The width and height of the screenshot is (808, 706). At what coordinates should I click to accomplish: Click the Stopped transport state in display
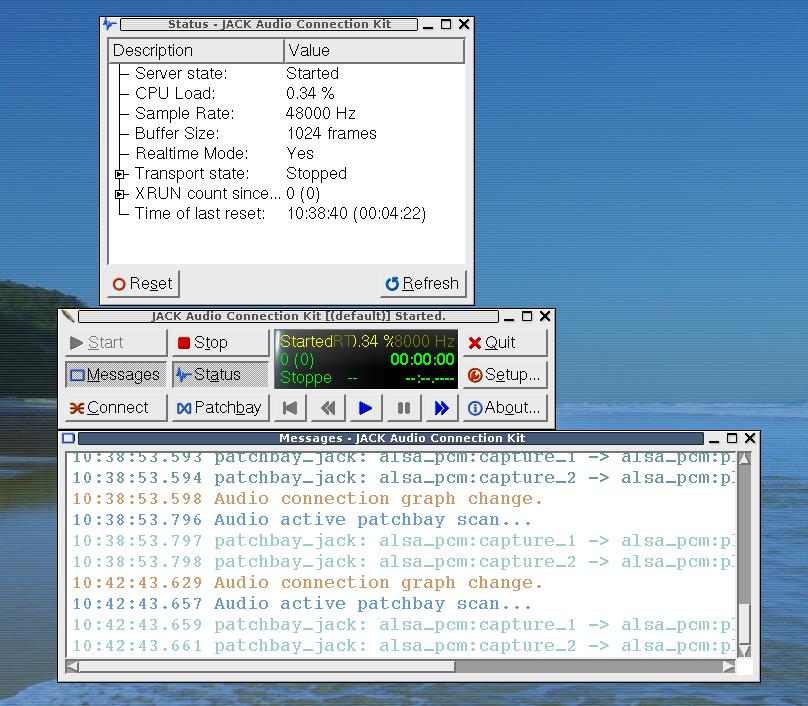(x=306, y=377)
